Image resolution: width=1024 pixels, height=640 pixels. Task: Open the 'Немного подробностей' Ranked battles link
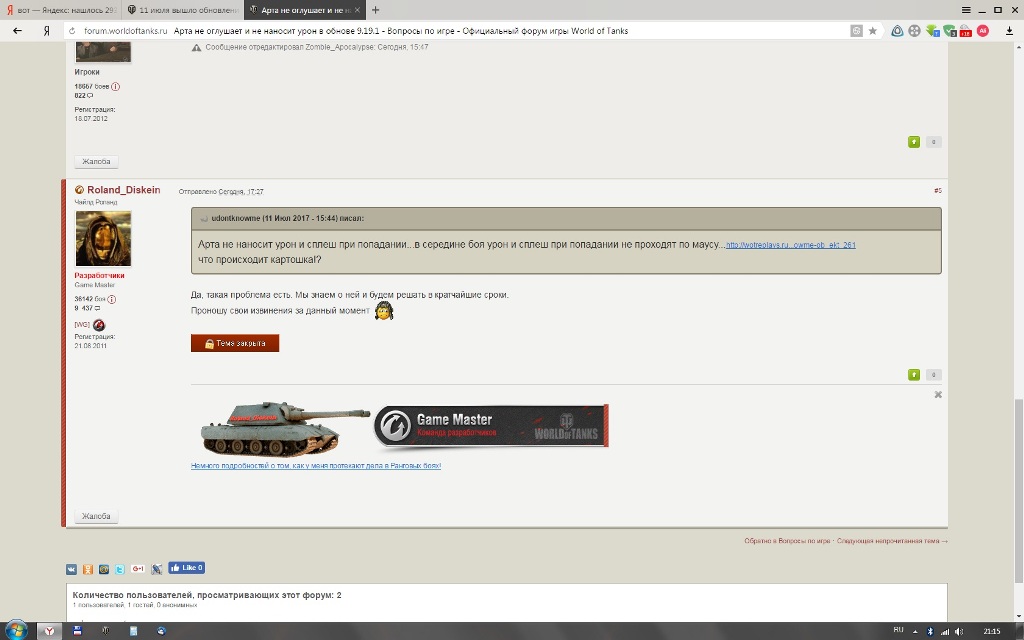(316, 466)
